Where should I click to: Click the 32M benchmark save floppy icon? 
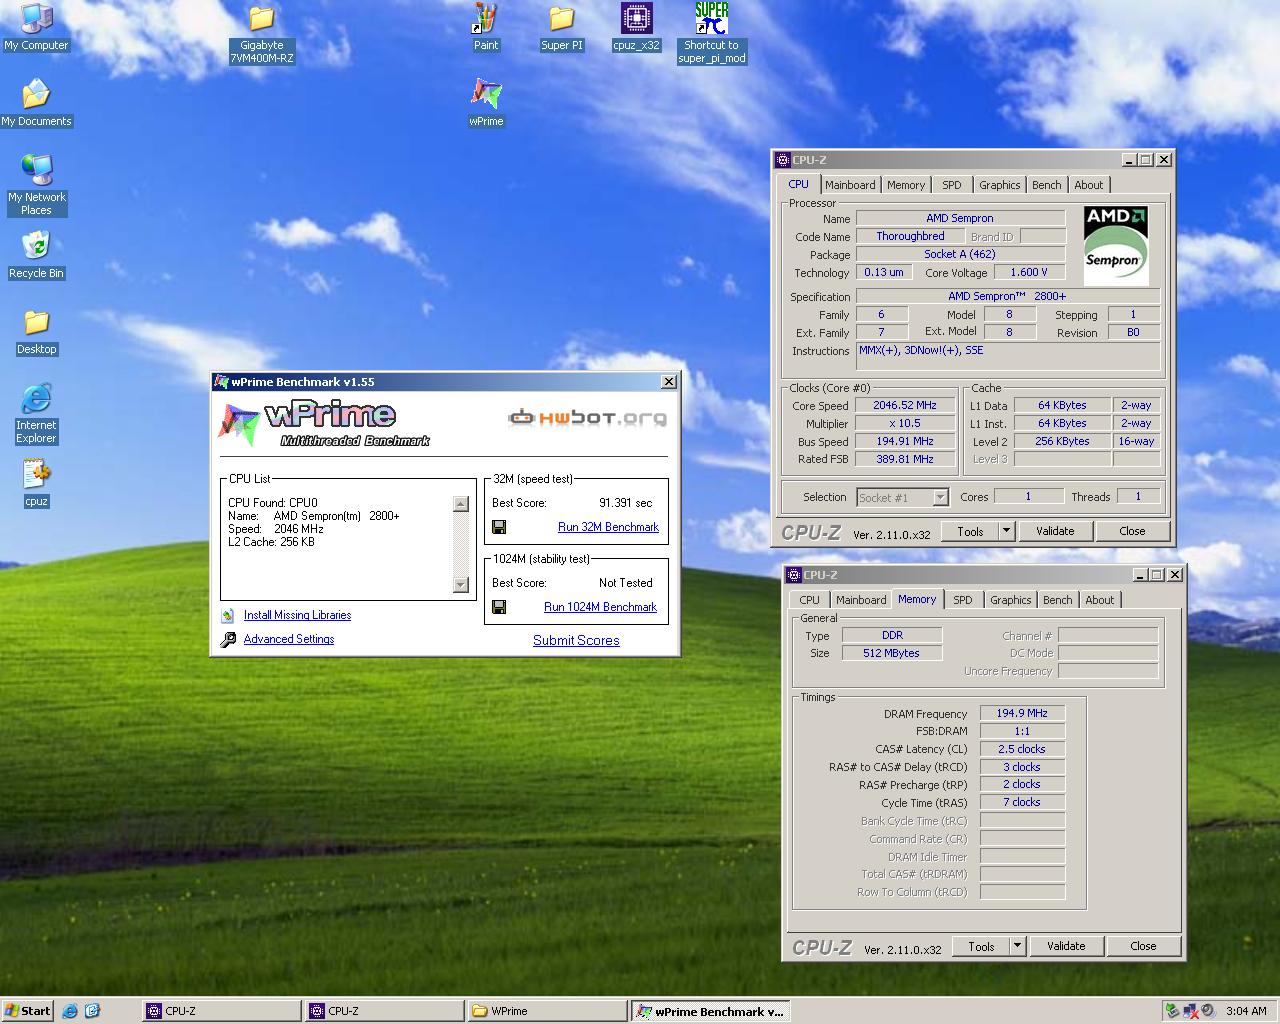pos(499,527)
